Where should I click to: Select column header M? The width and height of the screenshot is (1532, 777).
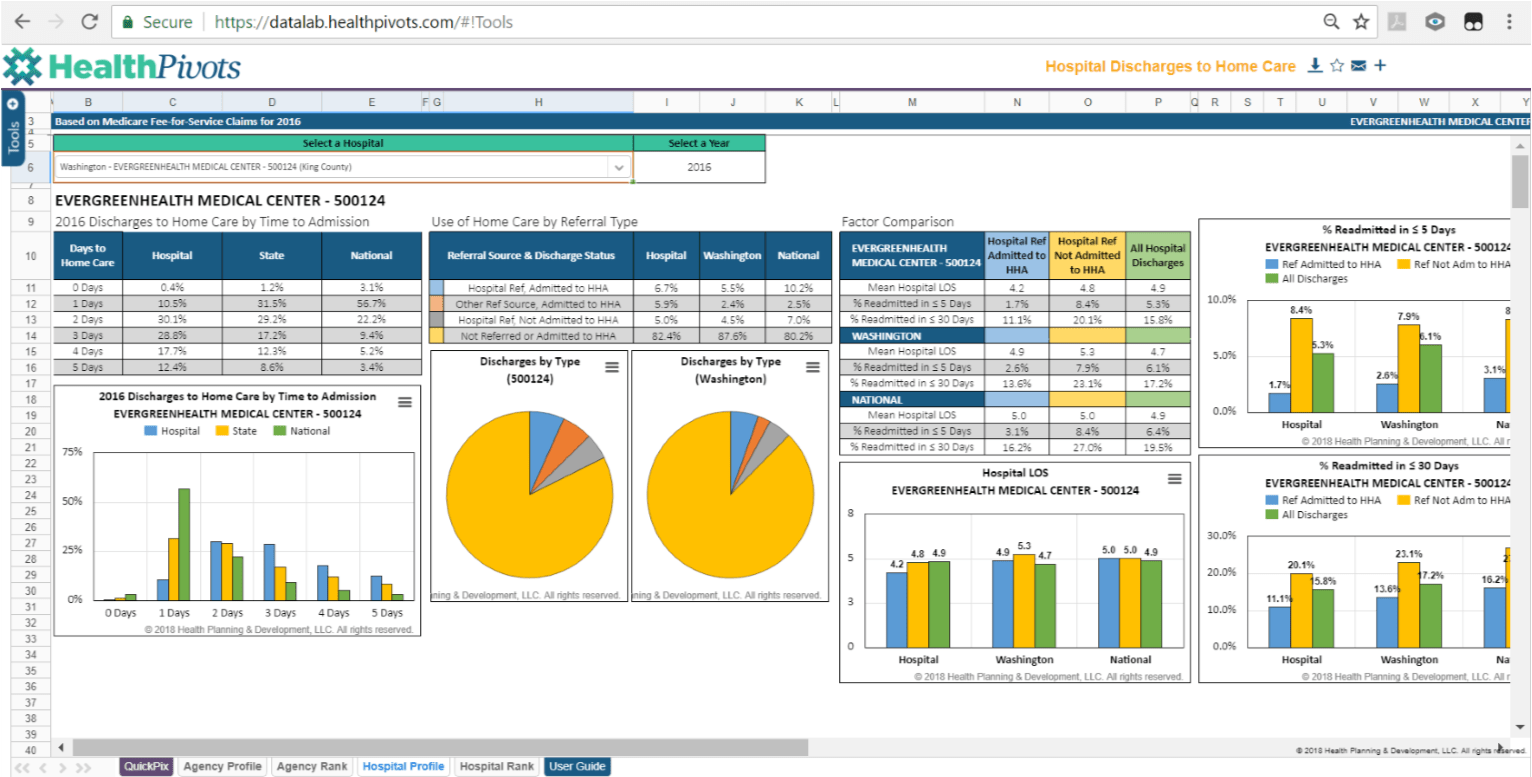[x=911, y=102]
